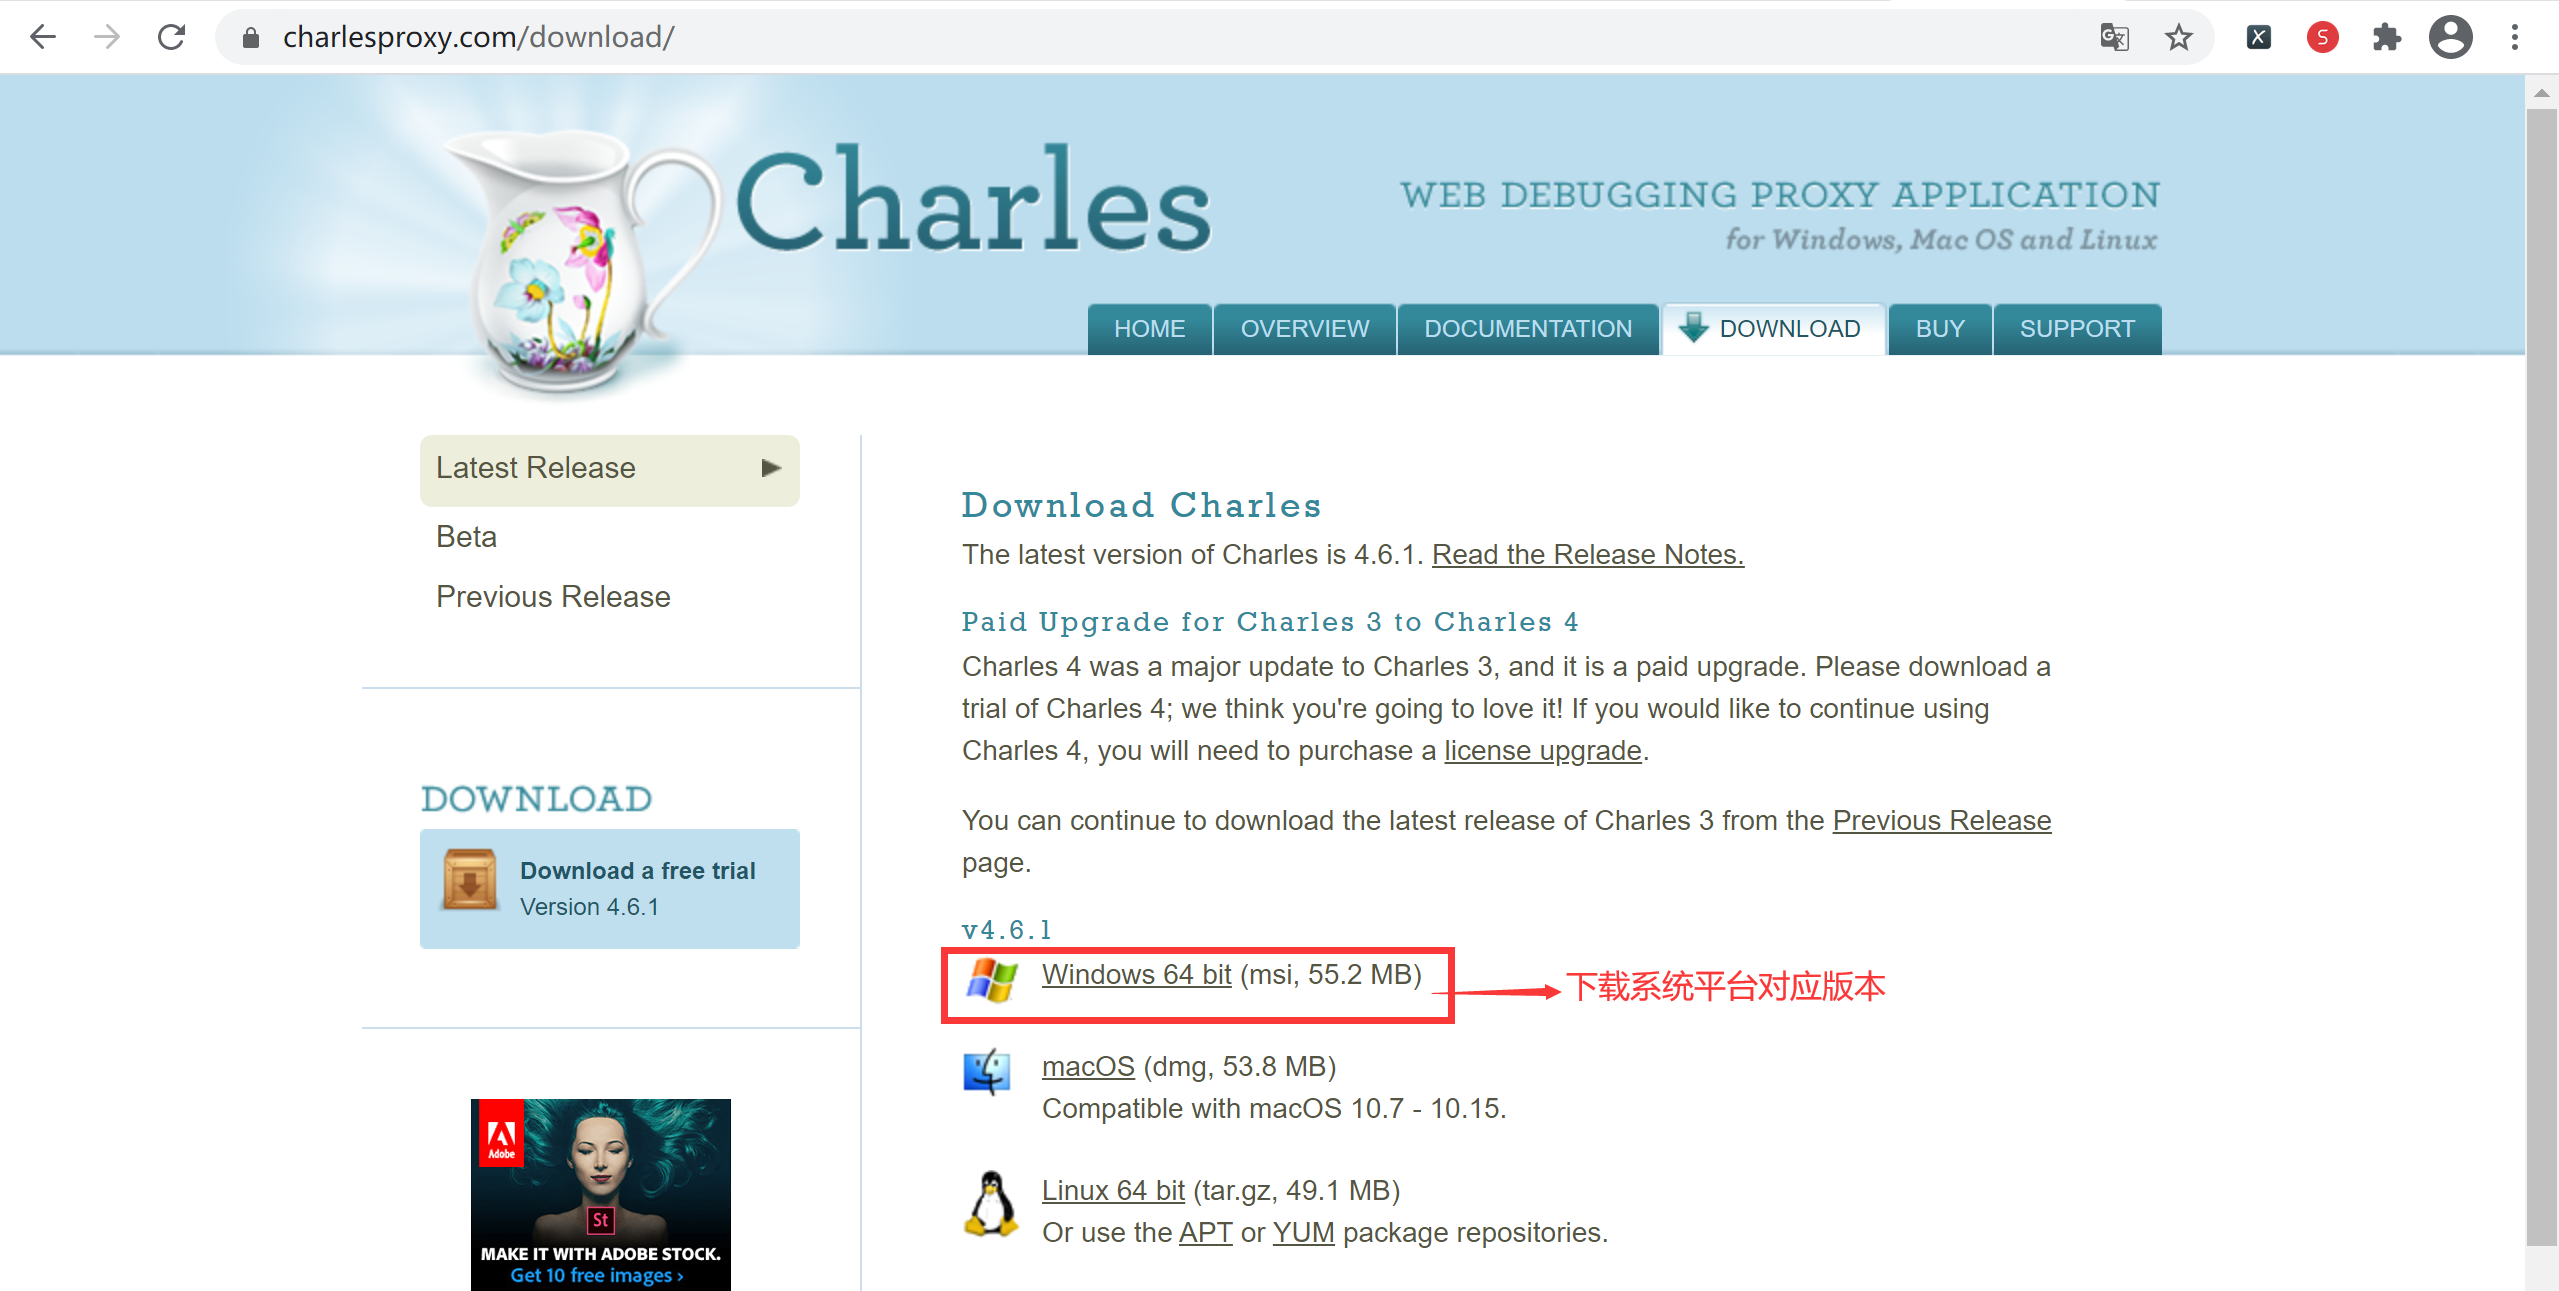Open the Beta sidebar item
This screenshot has width=2559, height=1291.
click(x=466, y=537)
